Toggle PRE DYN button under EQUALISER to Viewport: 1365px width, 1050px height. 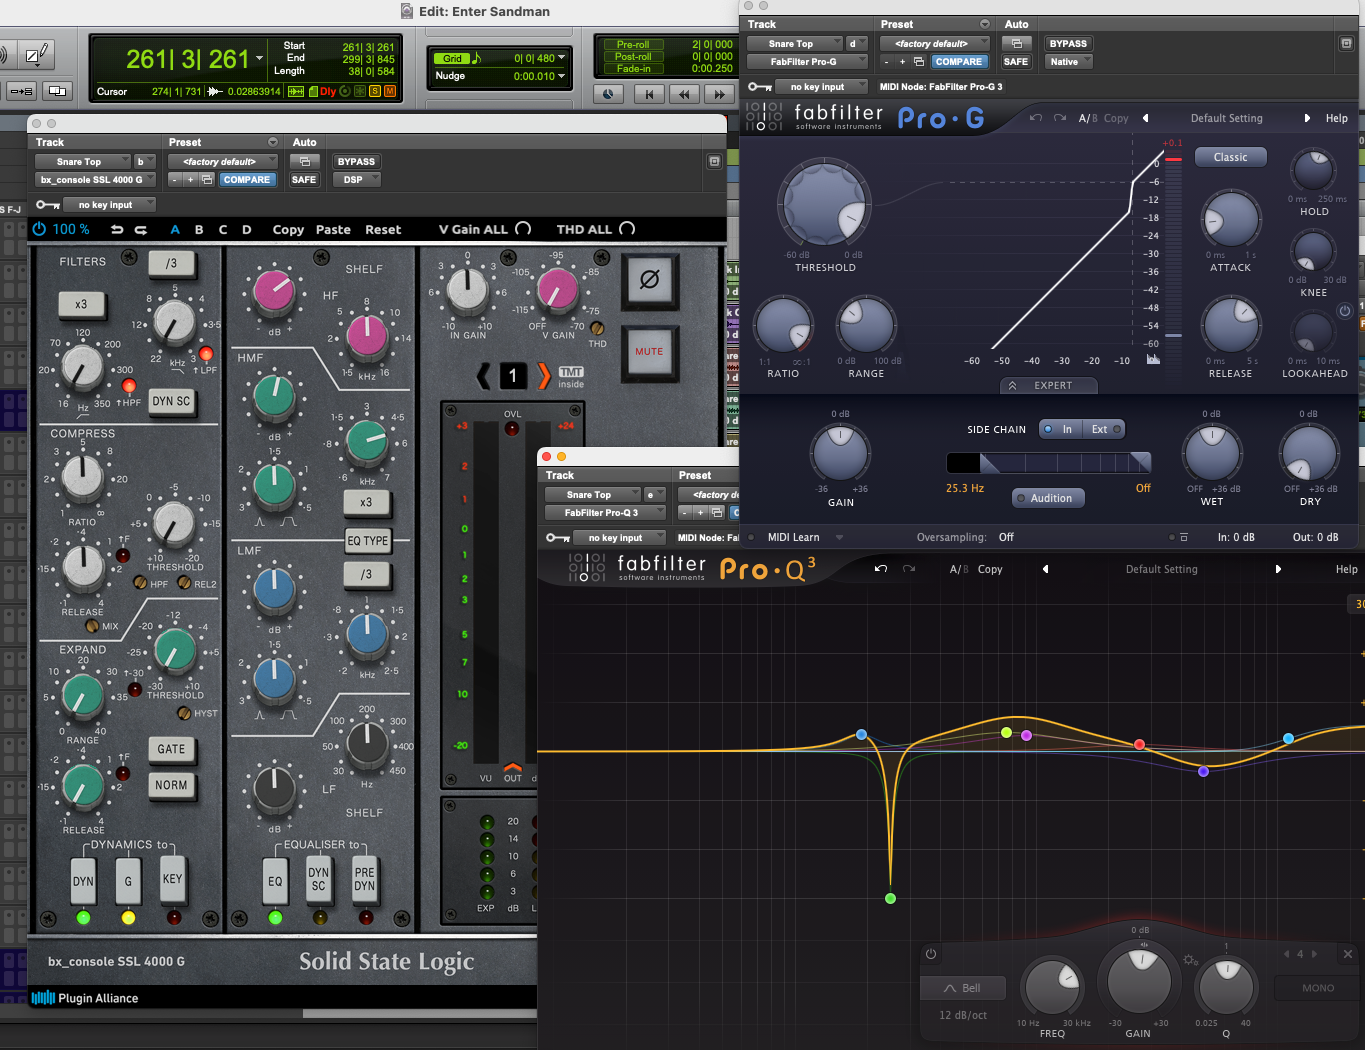click(x=365, y=879)
